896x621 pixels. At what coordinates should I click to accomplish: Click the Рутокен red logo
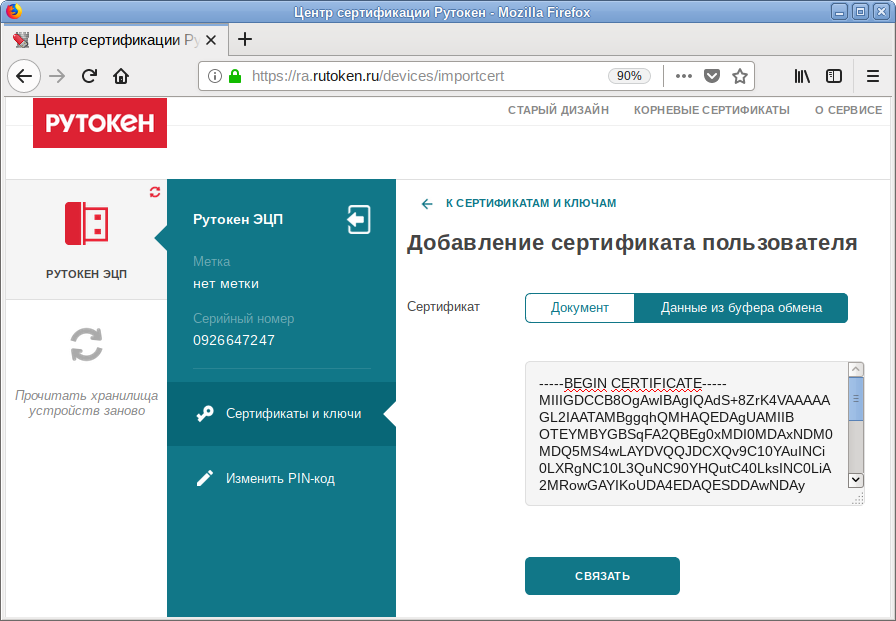click(x=100, y=123)
